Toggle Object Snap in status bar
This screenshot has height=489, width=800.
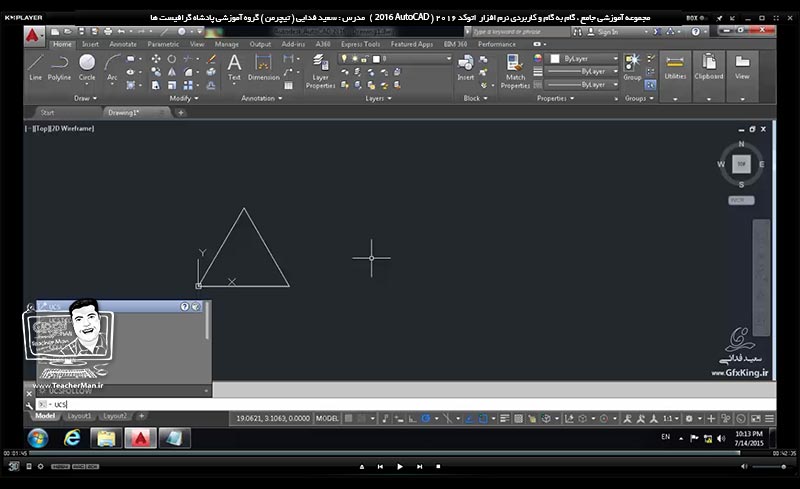483,419
